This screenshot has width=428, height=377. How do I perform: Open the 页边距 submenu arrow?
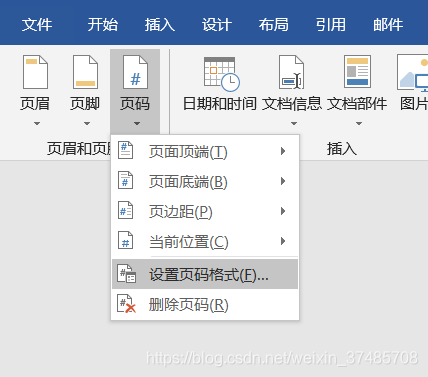pos(283,211)
